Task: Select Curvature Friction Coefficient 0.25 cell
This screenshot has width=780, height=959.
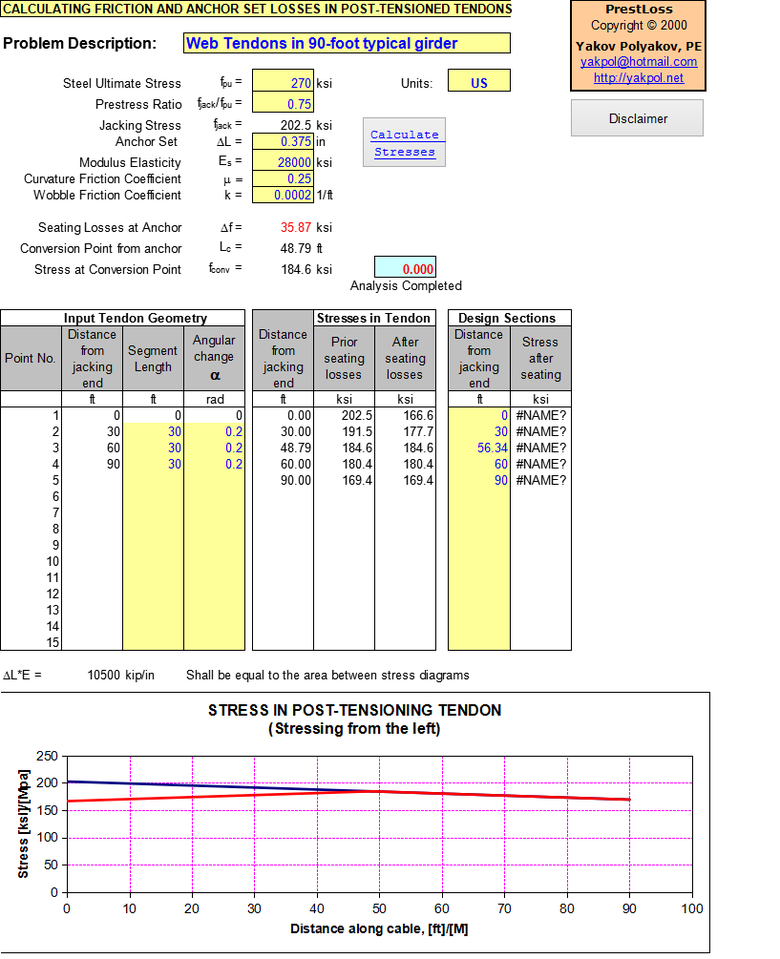Action: pyautogui.click(x=284, y=179)
